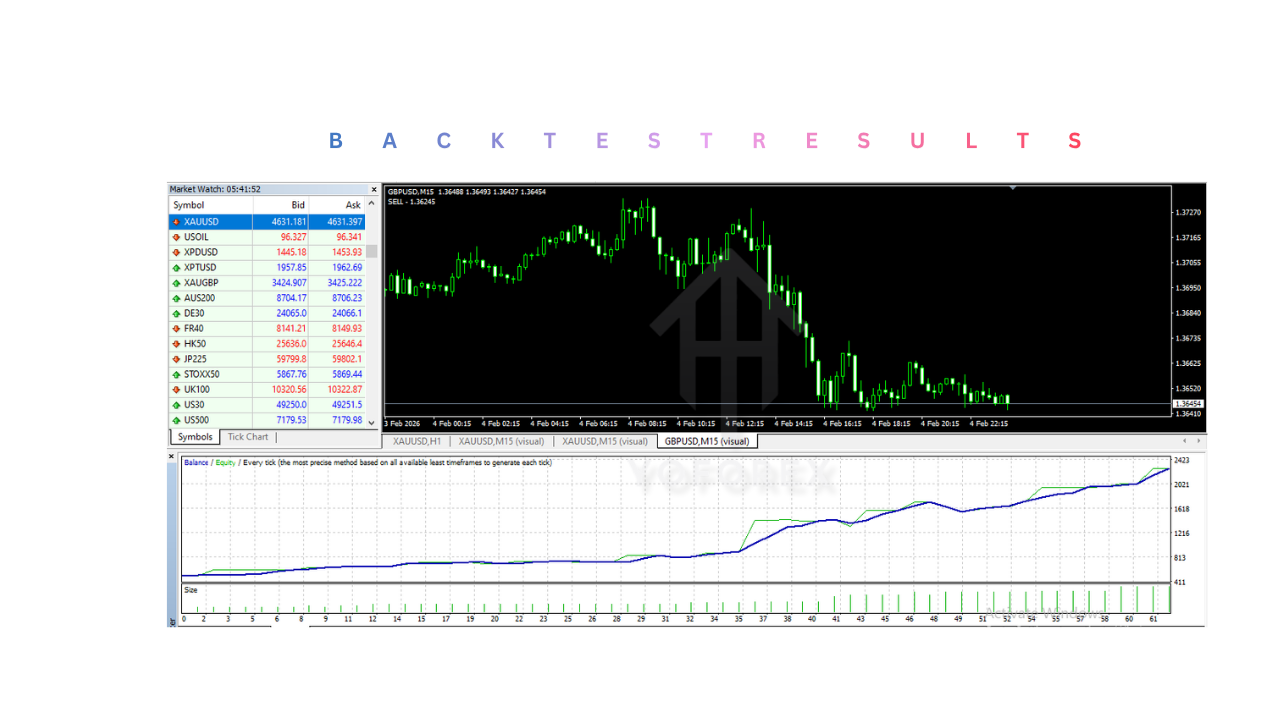Viewport: 1280px width, 720px height.
Task: Click the XPTUSD green up-arrow icon
Action: click(x=176, y=268)
